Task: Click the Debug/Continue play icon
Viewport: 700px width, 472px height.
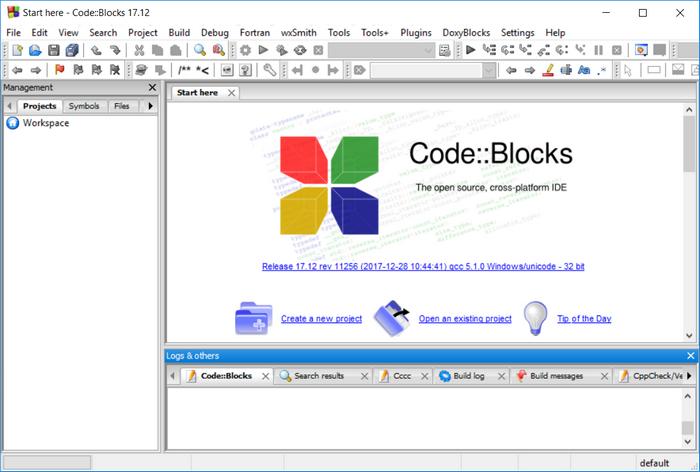Action: 471,50
